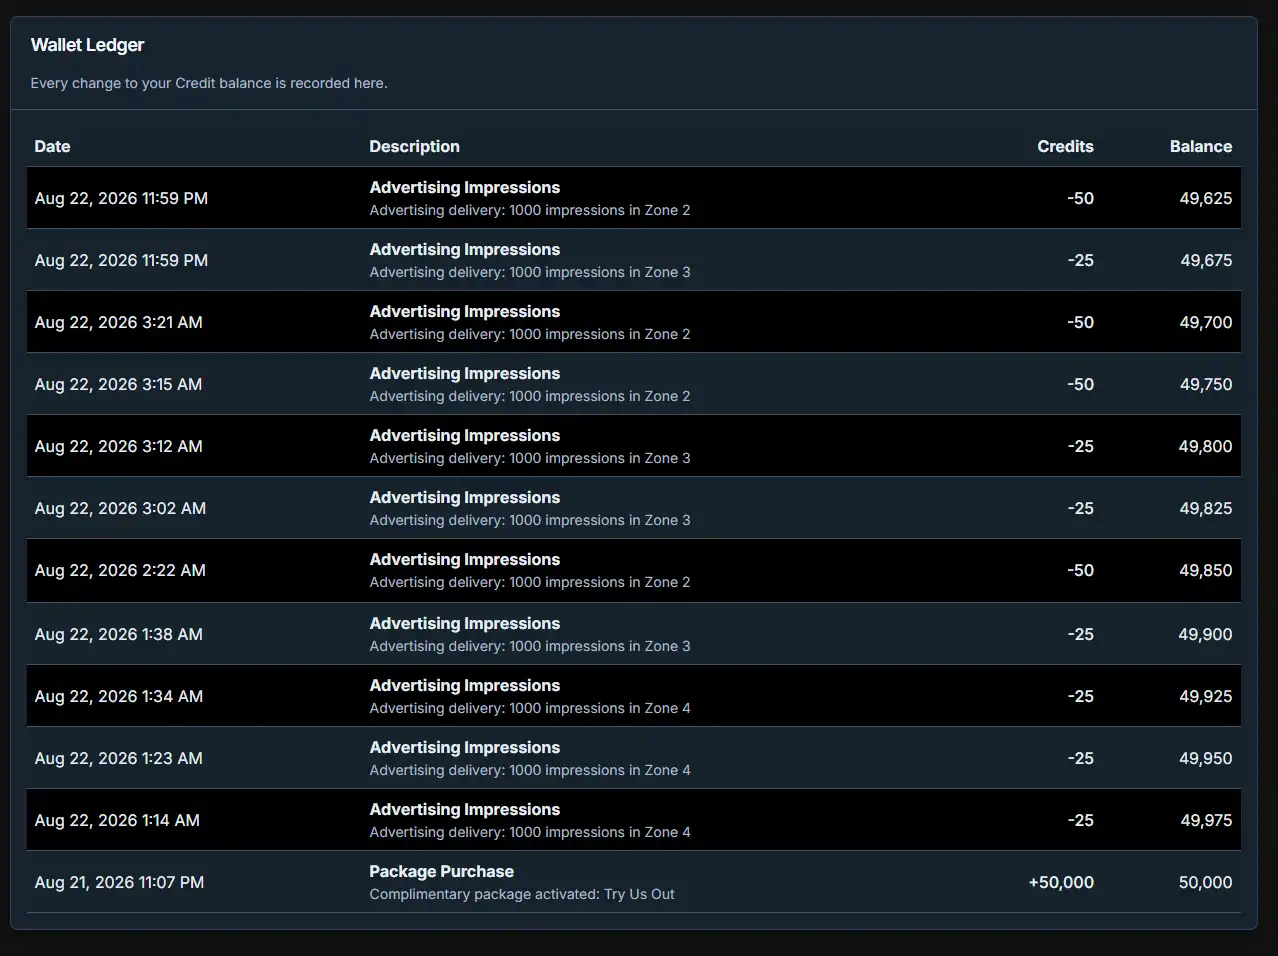Click the Date column header
The height and width of the screenshot is (956, 1278).
(x=52, y=146)
